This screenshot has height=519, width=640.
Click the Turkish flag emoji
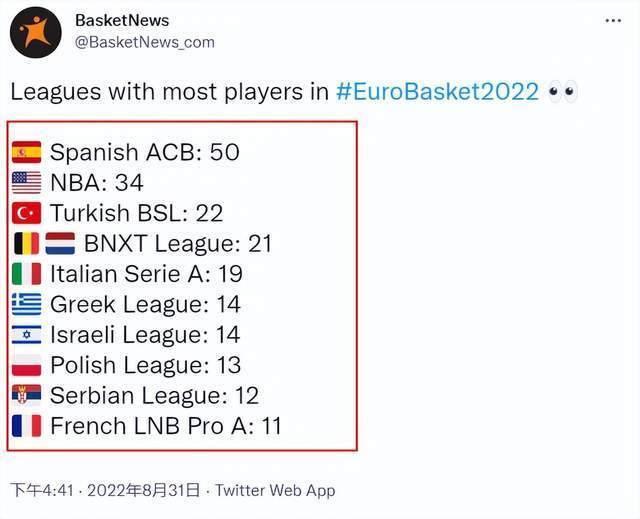click(27, 213)
